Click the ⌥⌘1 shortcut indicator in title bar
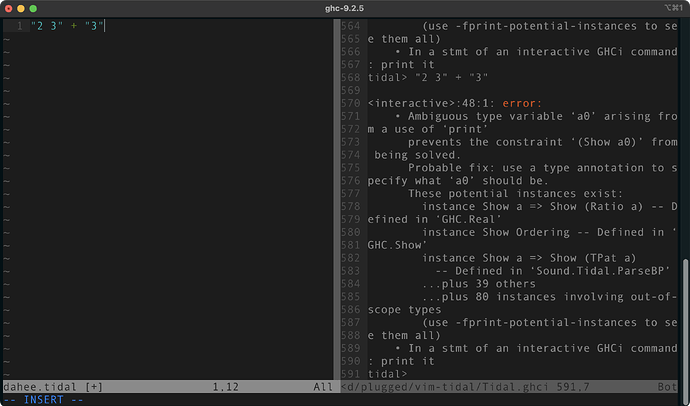Screen dimensions: 690x406 click(x=673, y=8)
